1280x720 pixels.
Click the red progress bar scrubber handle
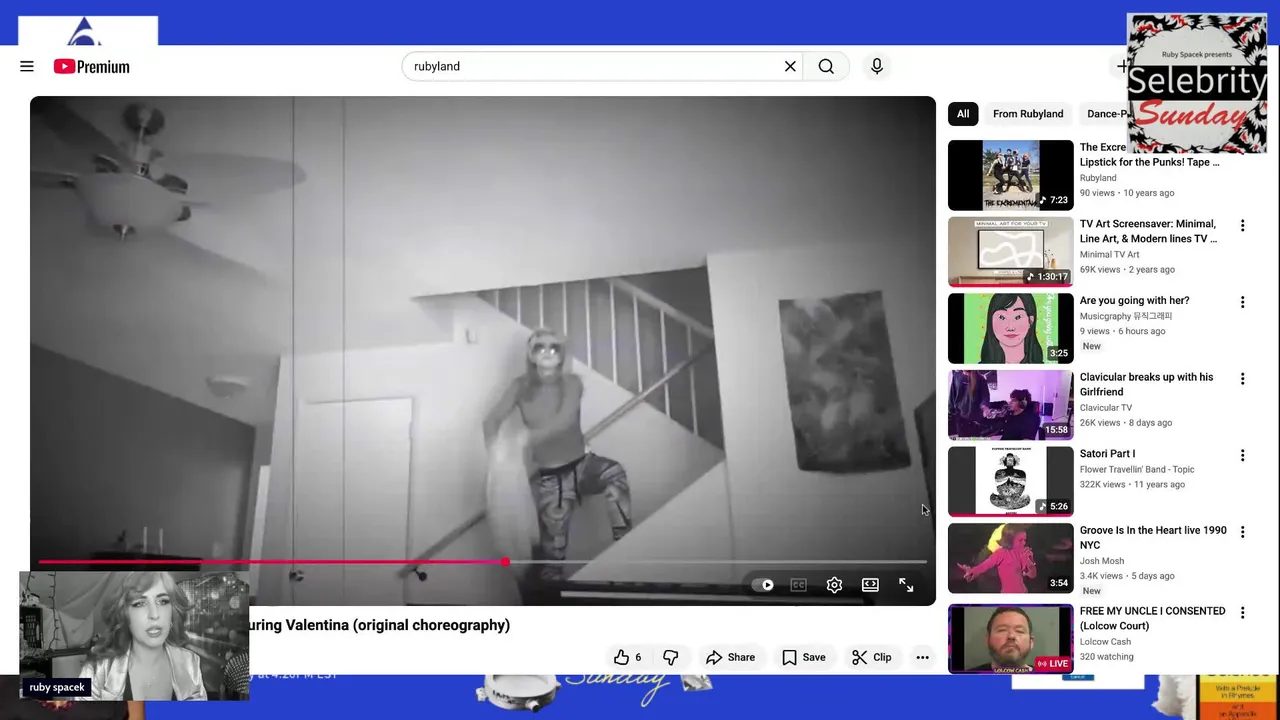tap(505, 562)
